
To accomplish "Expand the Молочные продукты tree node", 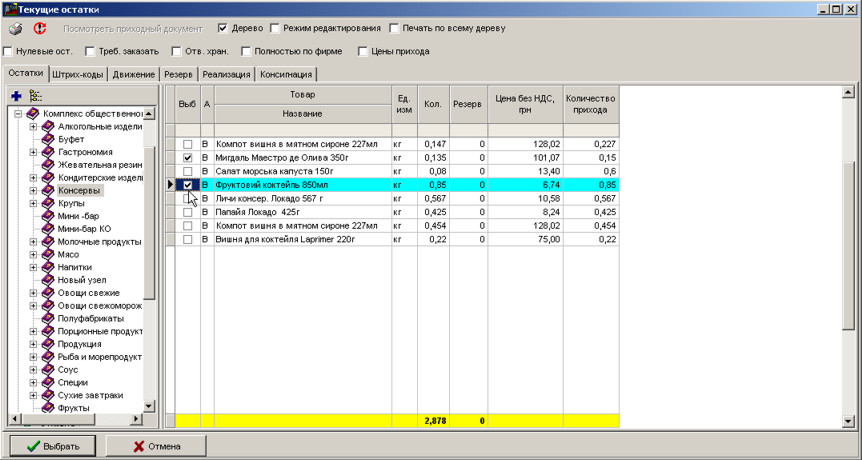I will [x=33, y=242].
